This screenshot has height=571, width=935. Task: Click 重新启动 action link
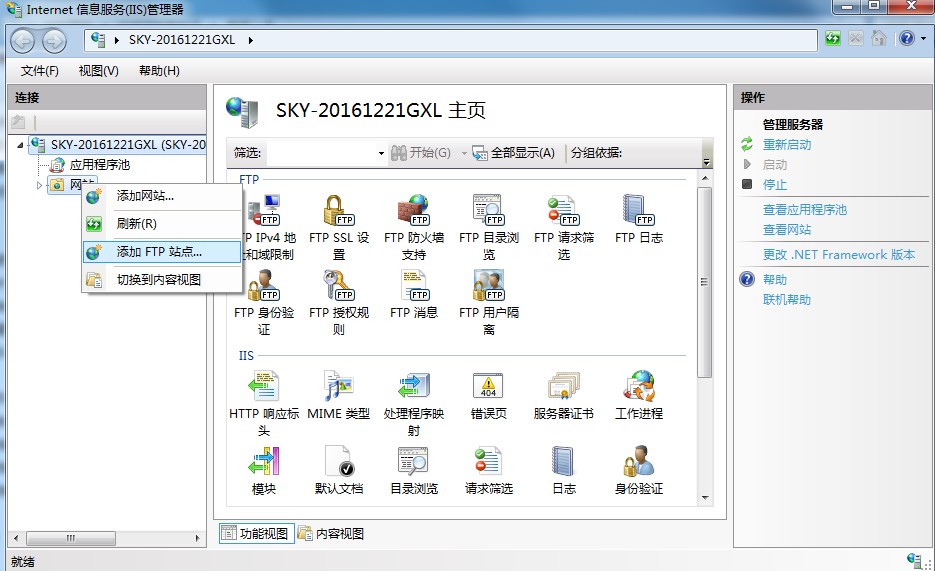(x=787, y=145)
